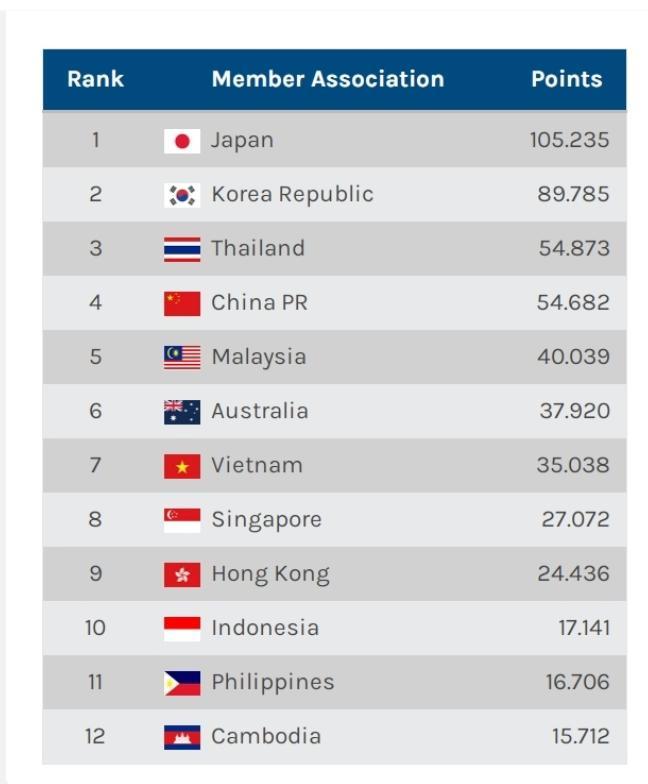Click the Points column header

[566, 80]
